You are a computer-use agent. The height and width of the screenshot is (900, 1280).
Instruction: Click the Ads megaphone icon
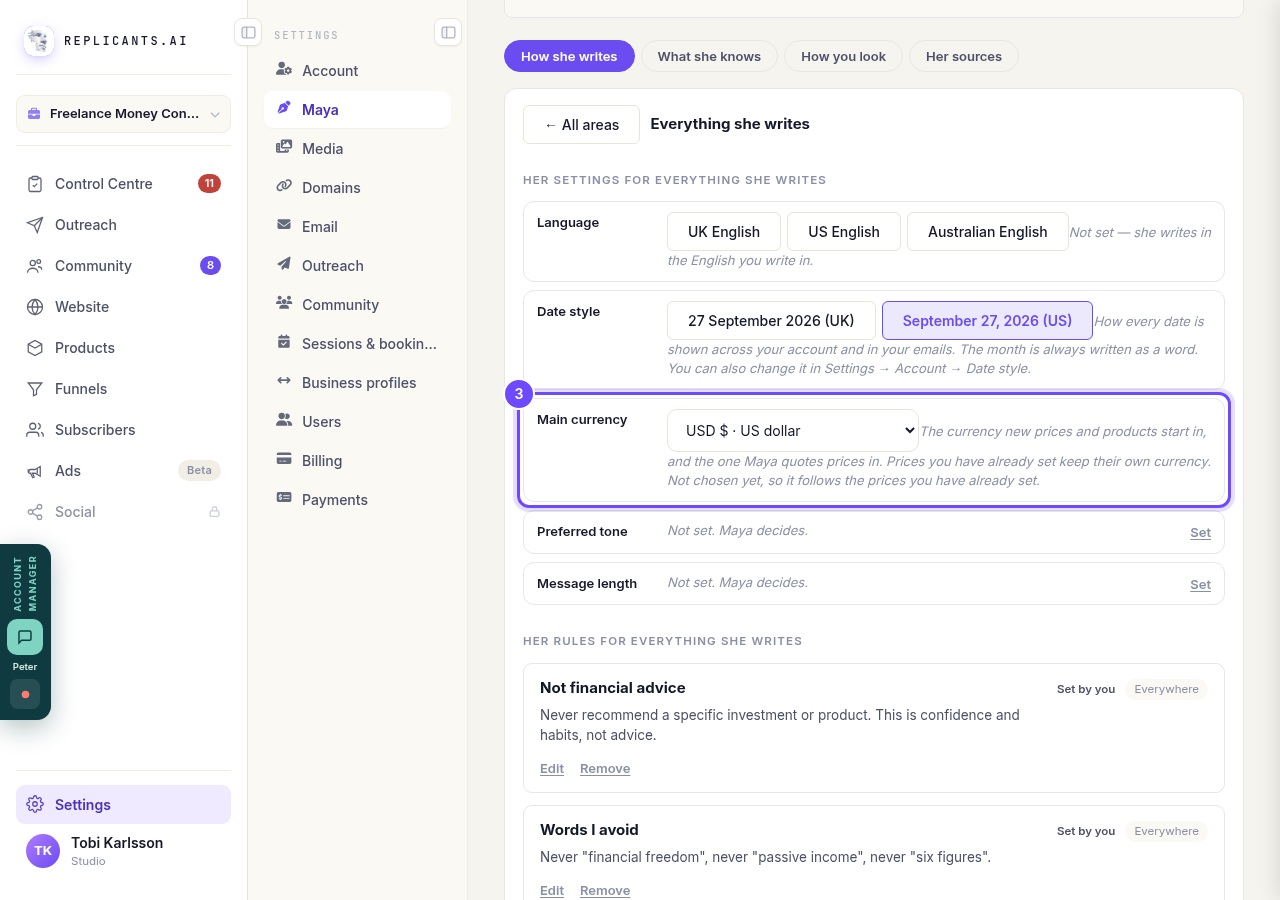[x=35, y=471]
